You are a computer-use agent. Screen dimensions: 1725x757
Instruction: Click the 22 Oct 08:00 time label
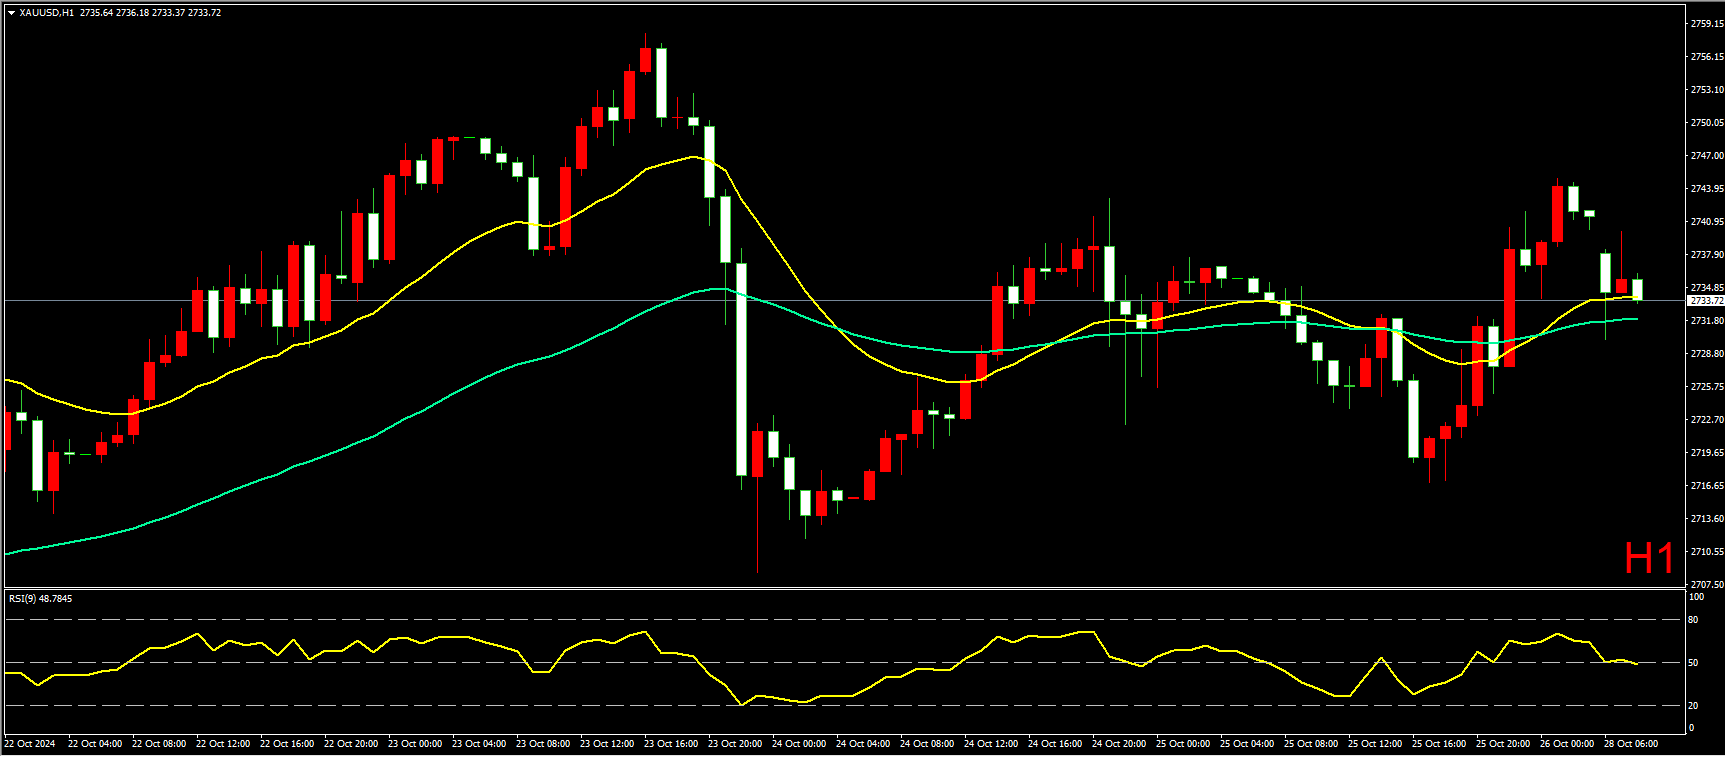[159, 744]
